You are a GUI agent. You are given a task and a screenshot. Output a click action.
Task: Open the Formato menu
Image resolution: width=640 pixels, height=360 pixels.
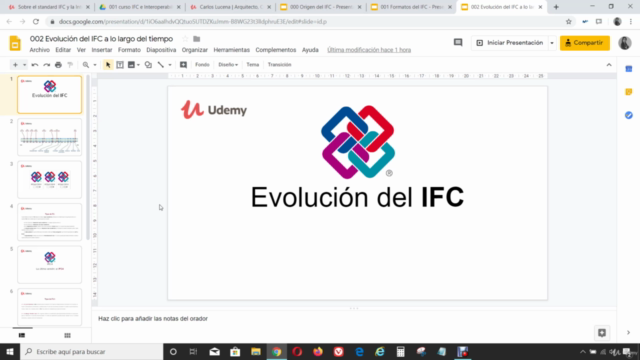coord(129,50)
